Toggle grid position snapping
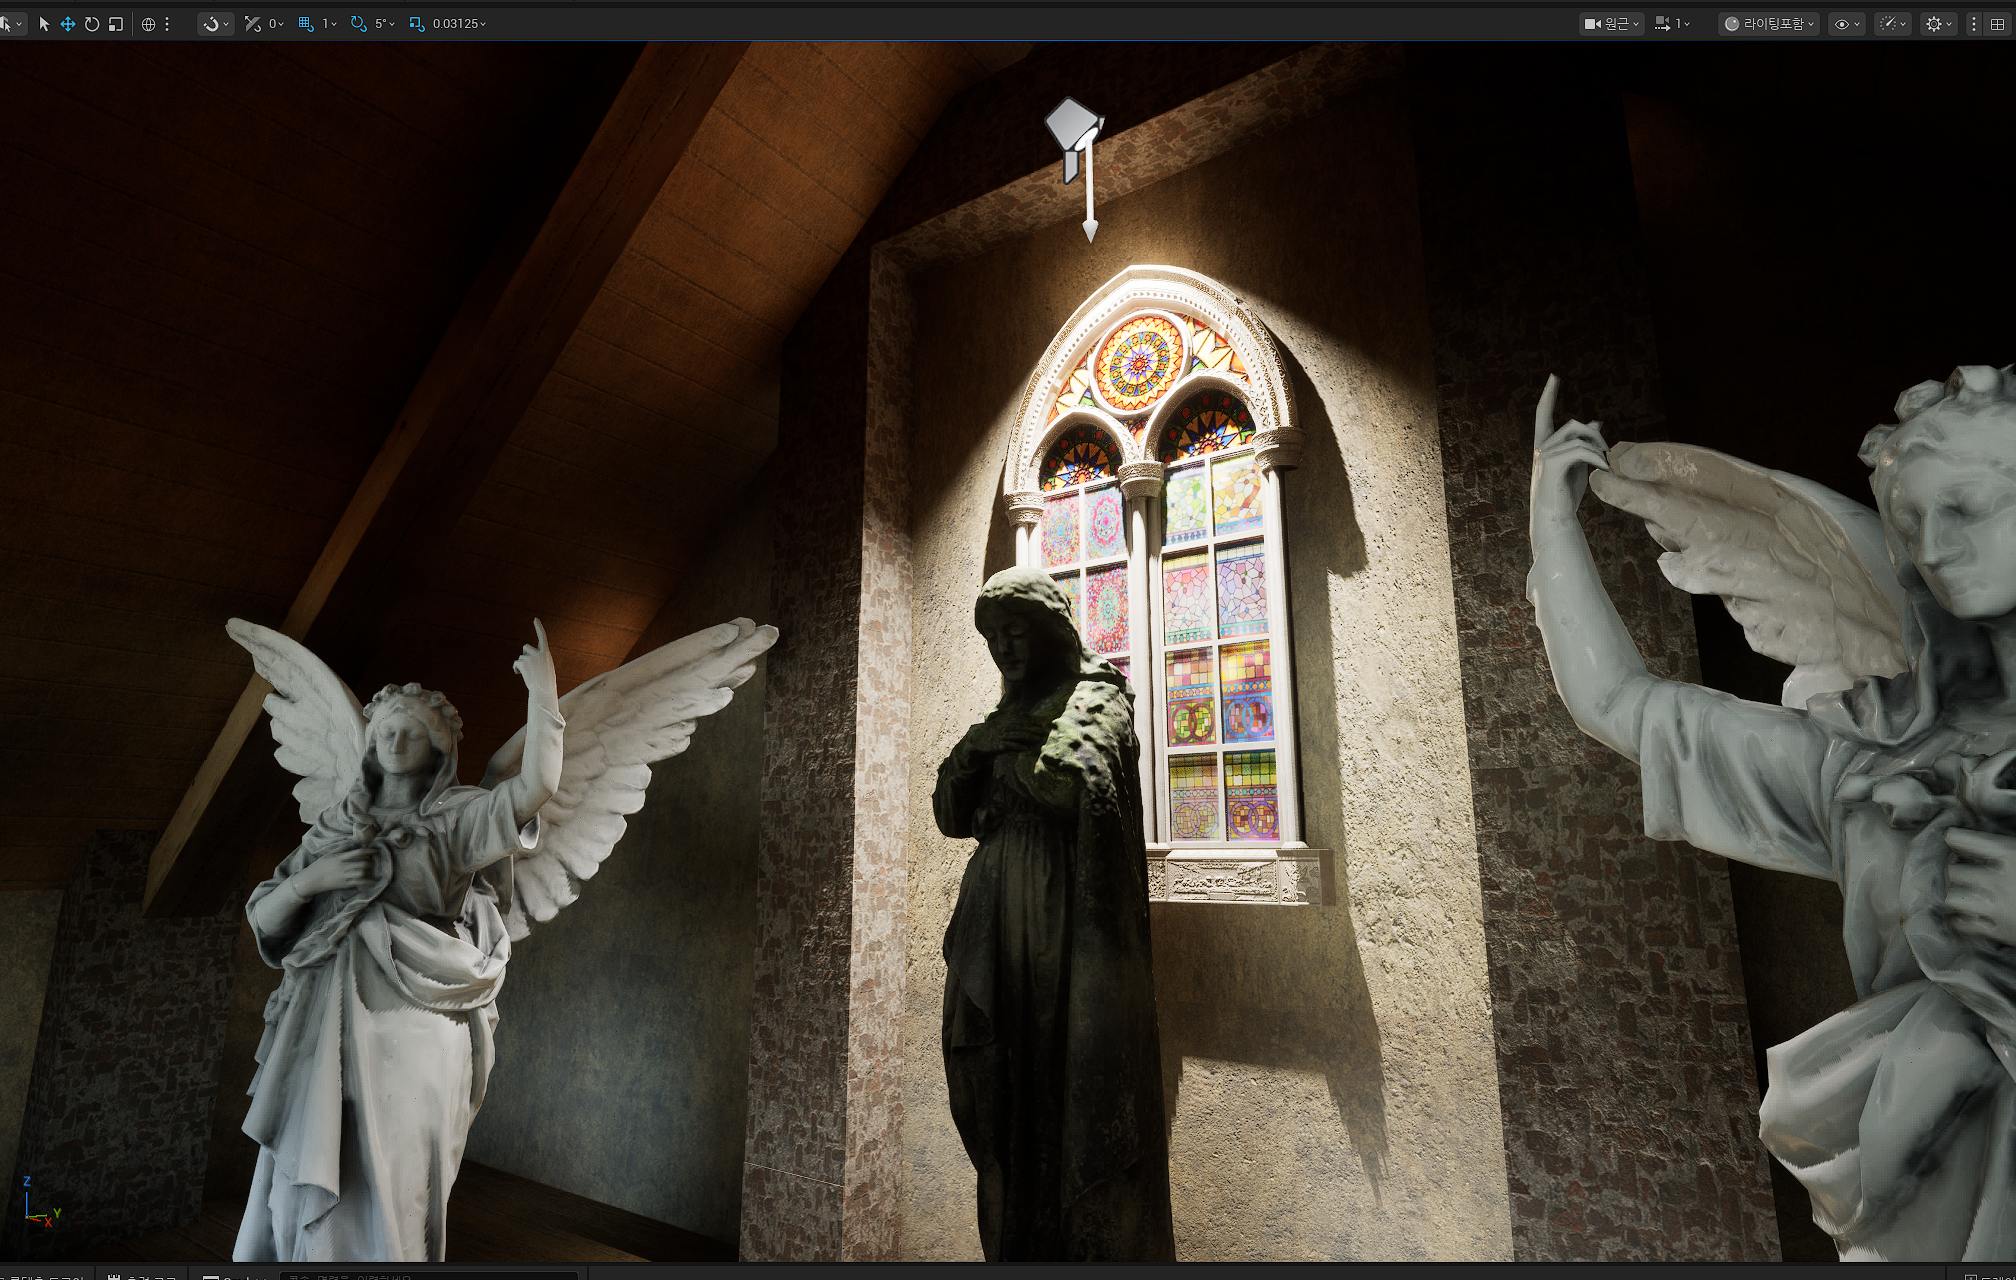 click(x=306, y=24)
